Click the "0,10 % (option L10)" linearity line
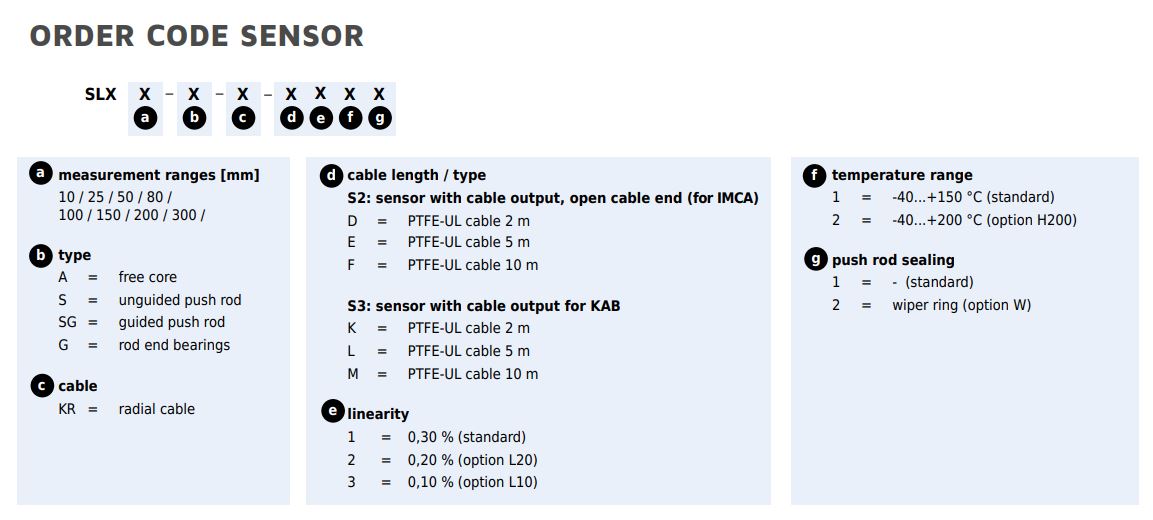This screenshot has height=520, width=1153. click(472, 482)
